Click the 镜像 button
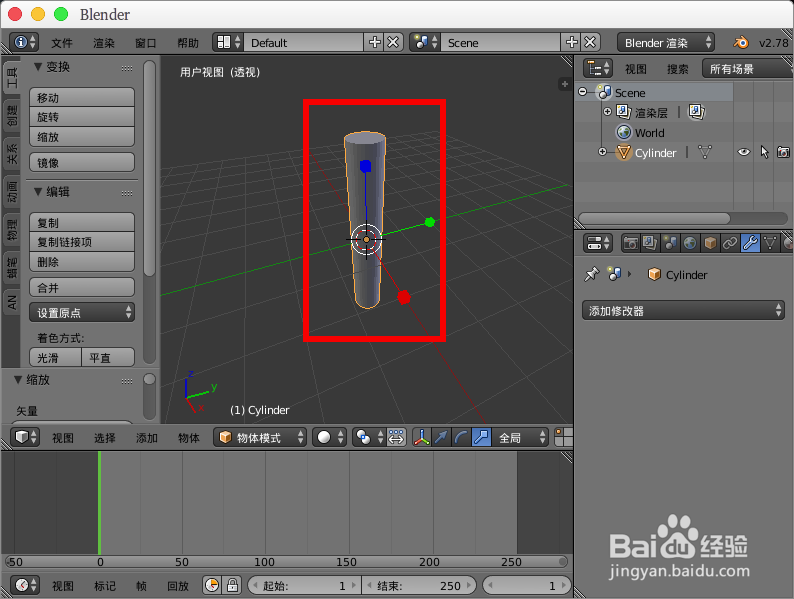Viewport: 794px width, 599px height. 82,163
